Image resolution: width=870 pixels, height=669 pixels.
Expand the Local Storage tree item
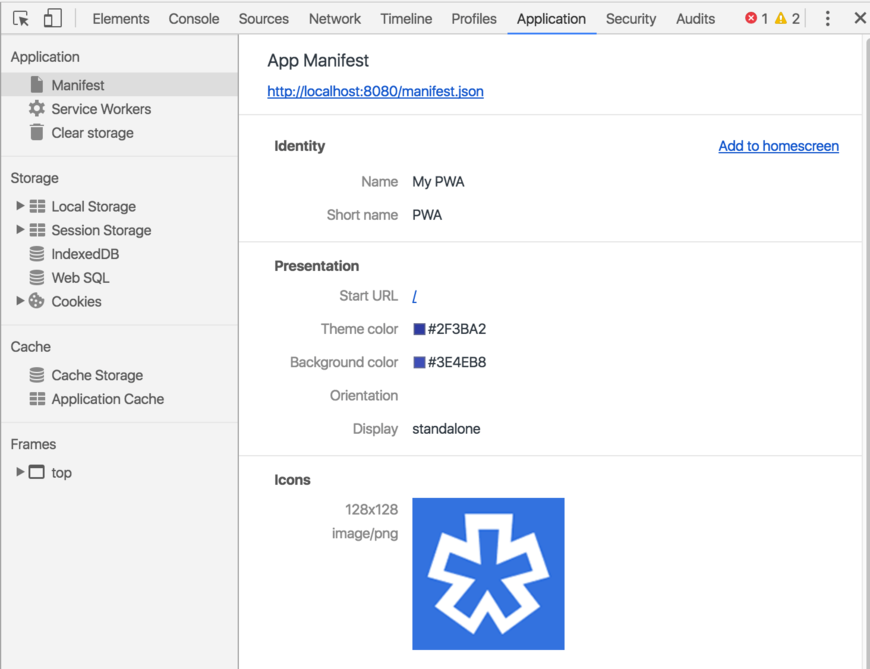(20, 206)
